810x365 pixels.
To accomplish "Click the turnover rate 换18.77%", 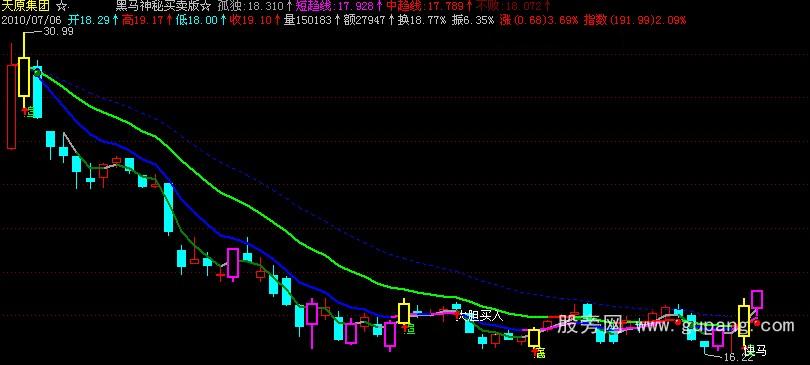I will click(421, 21).
